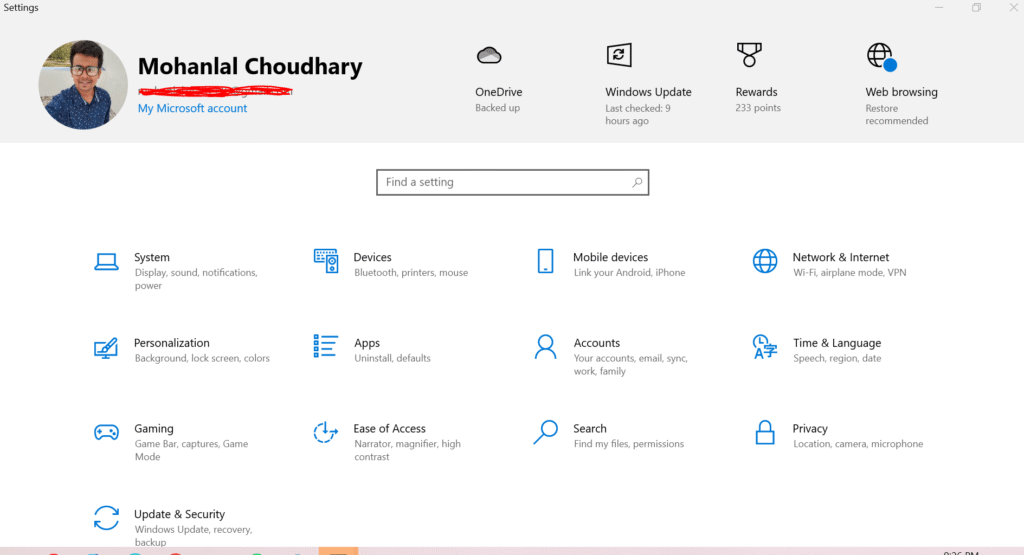
Task: Click the Update & Security refresh icon
Action: [106, 518]
